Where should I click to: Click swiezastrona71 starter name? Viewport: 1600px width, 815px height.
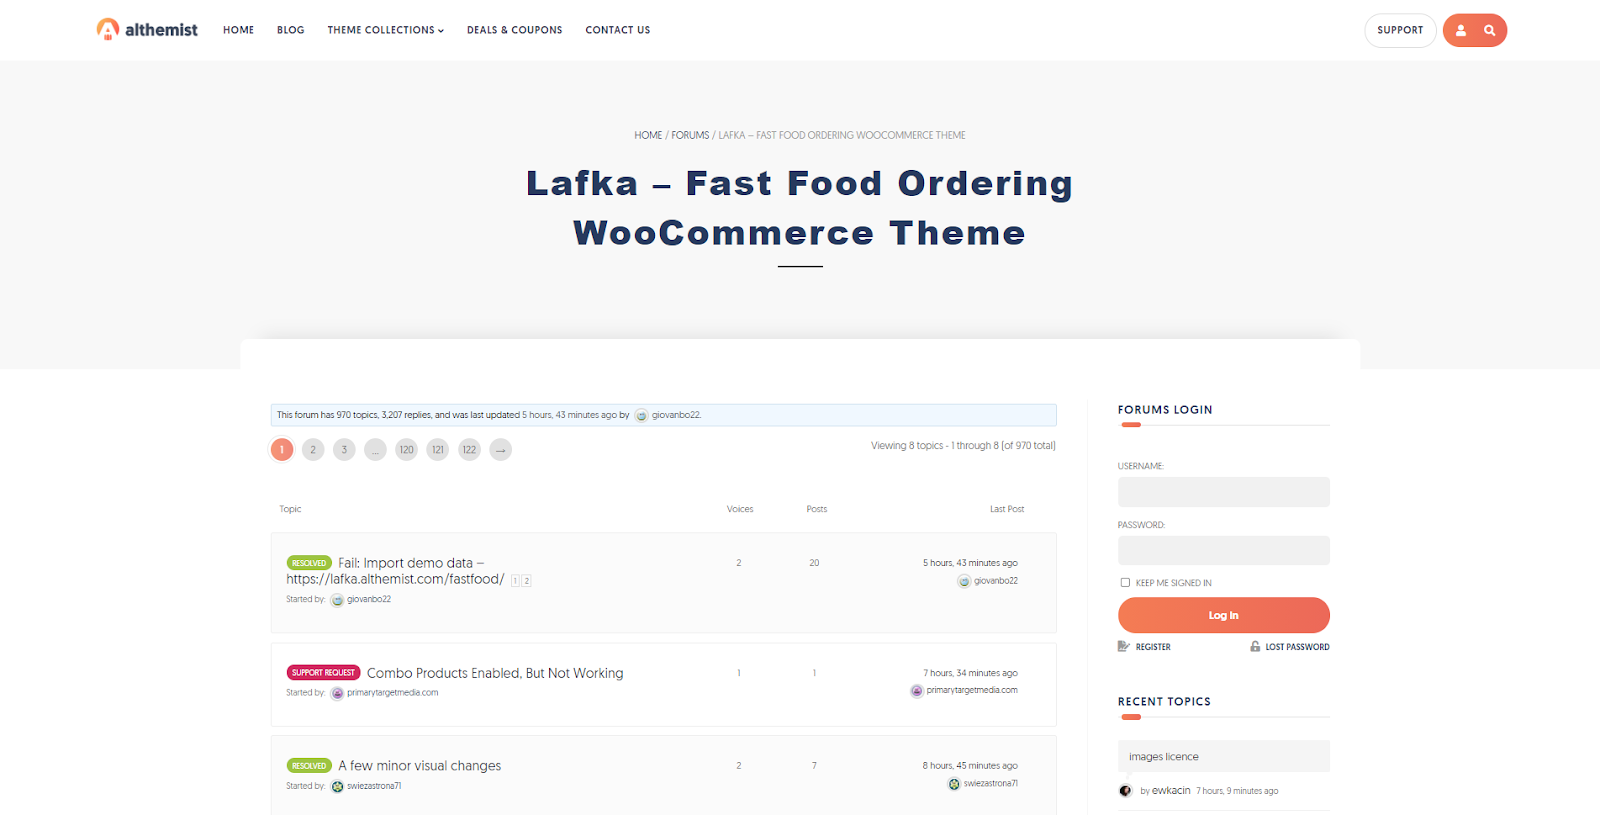point(374,787)
